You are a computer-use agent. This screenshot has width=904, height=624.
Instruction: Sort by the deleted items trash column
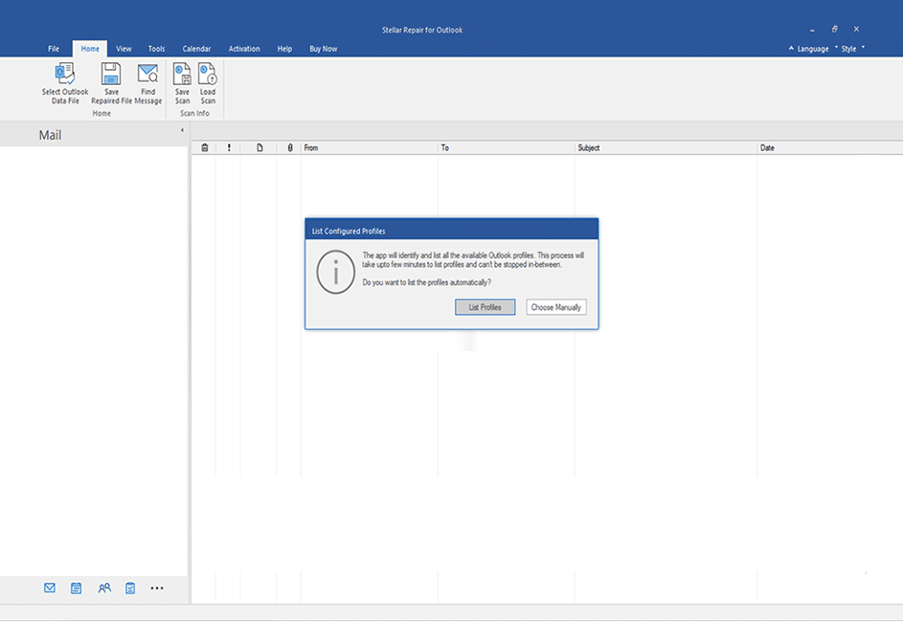205,148
